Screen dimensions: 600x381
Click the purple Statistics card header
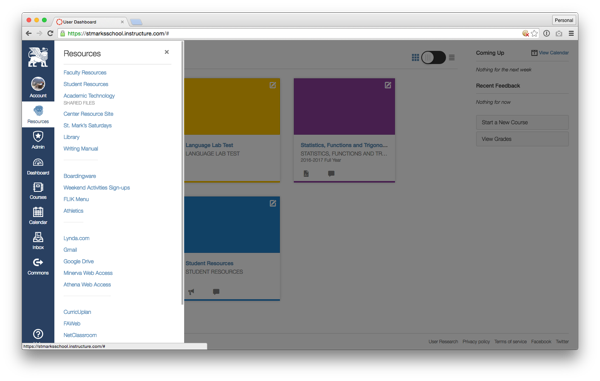344,107
